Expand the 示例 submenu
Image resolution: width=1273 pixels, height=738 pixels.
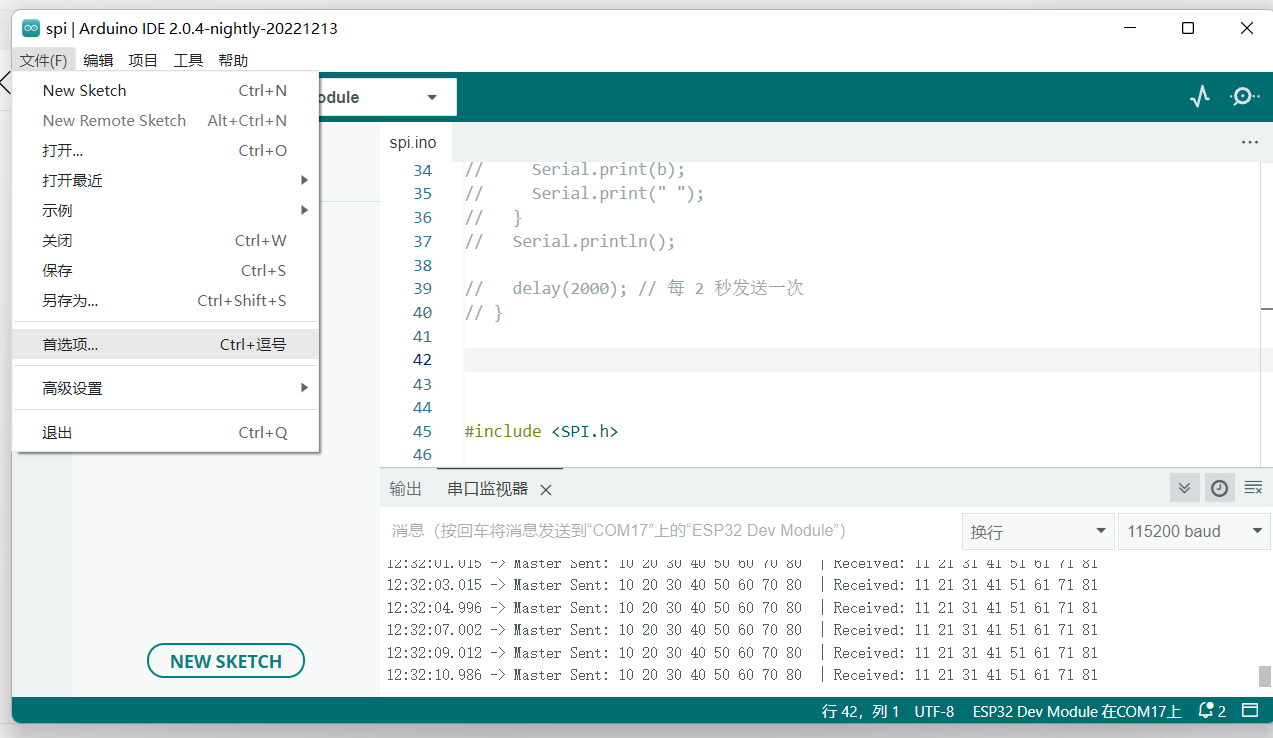pos(165,210)
